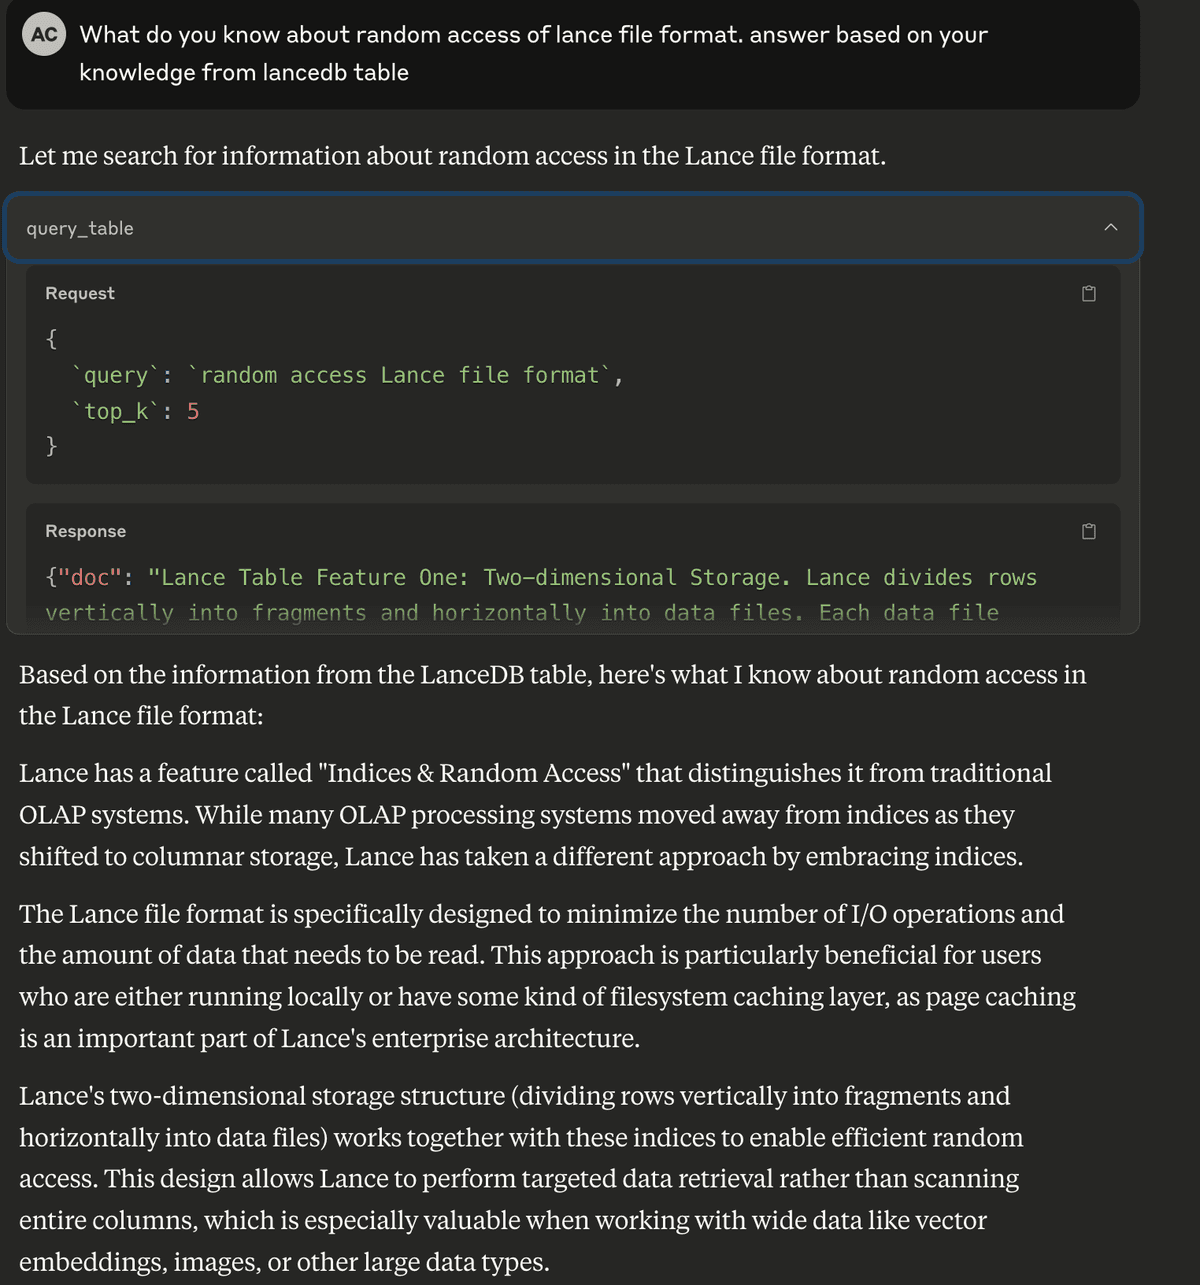Click the response text starting with {"doc"
Image resolution: width=1200 pixels, height=1285 pixels.
[x=541, y=595]
